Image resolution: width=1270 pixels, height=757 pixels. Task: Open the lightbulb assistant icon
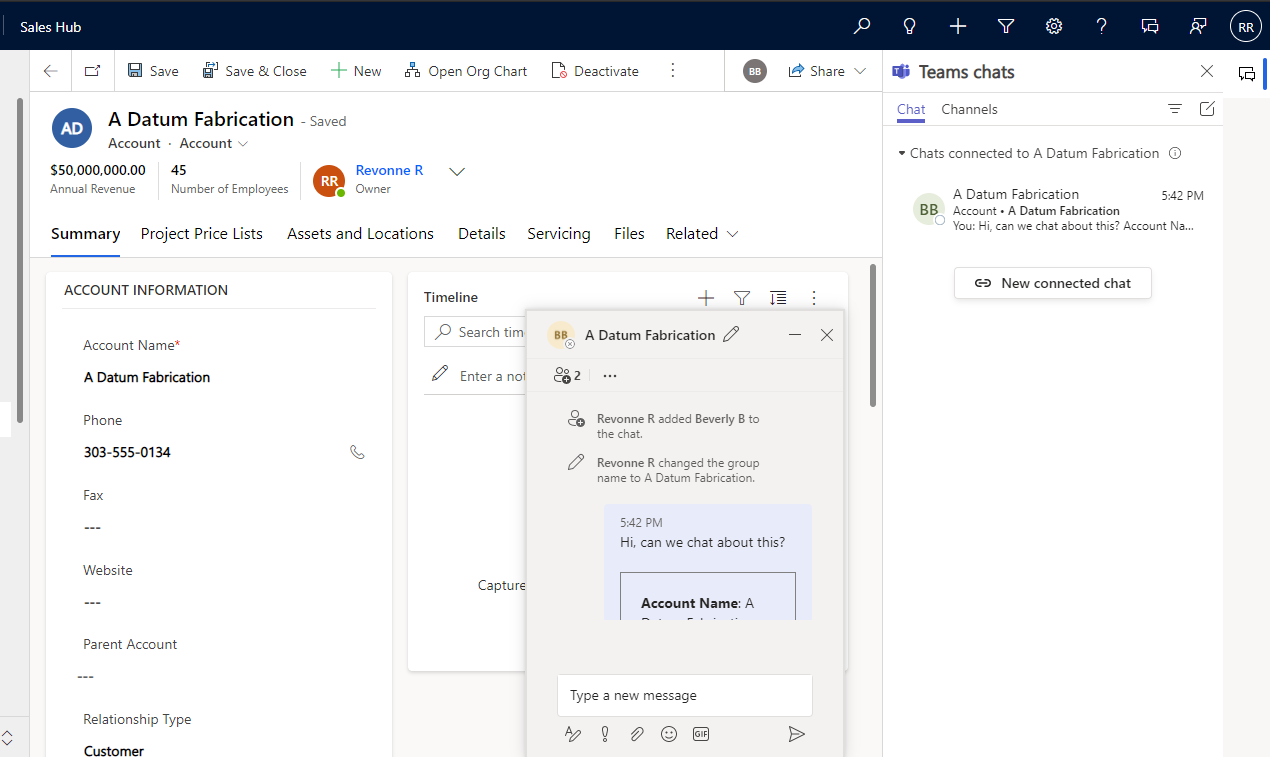(910, 27)
